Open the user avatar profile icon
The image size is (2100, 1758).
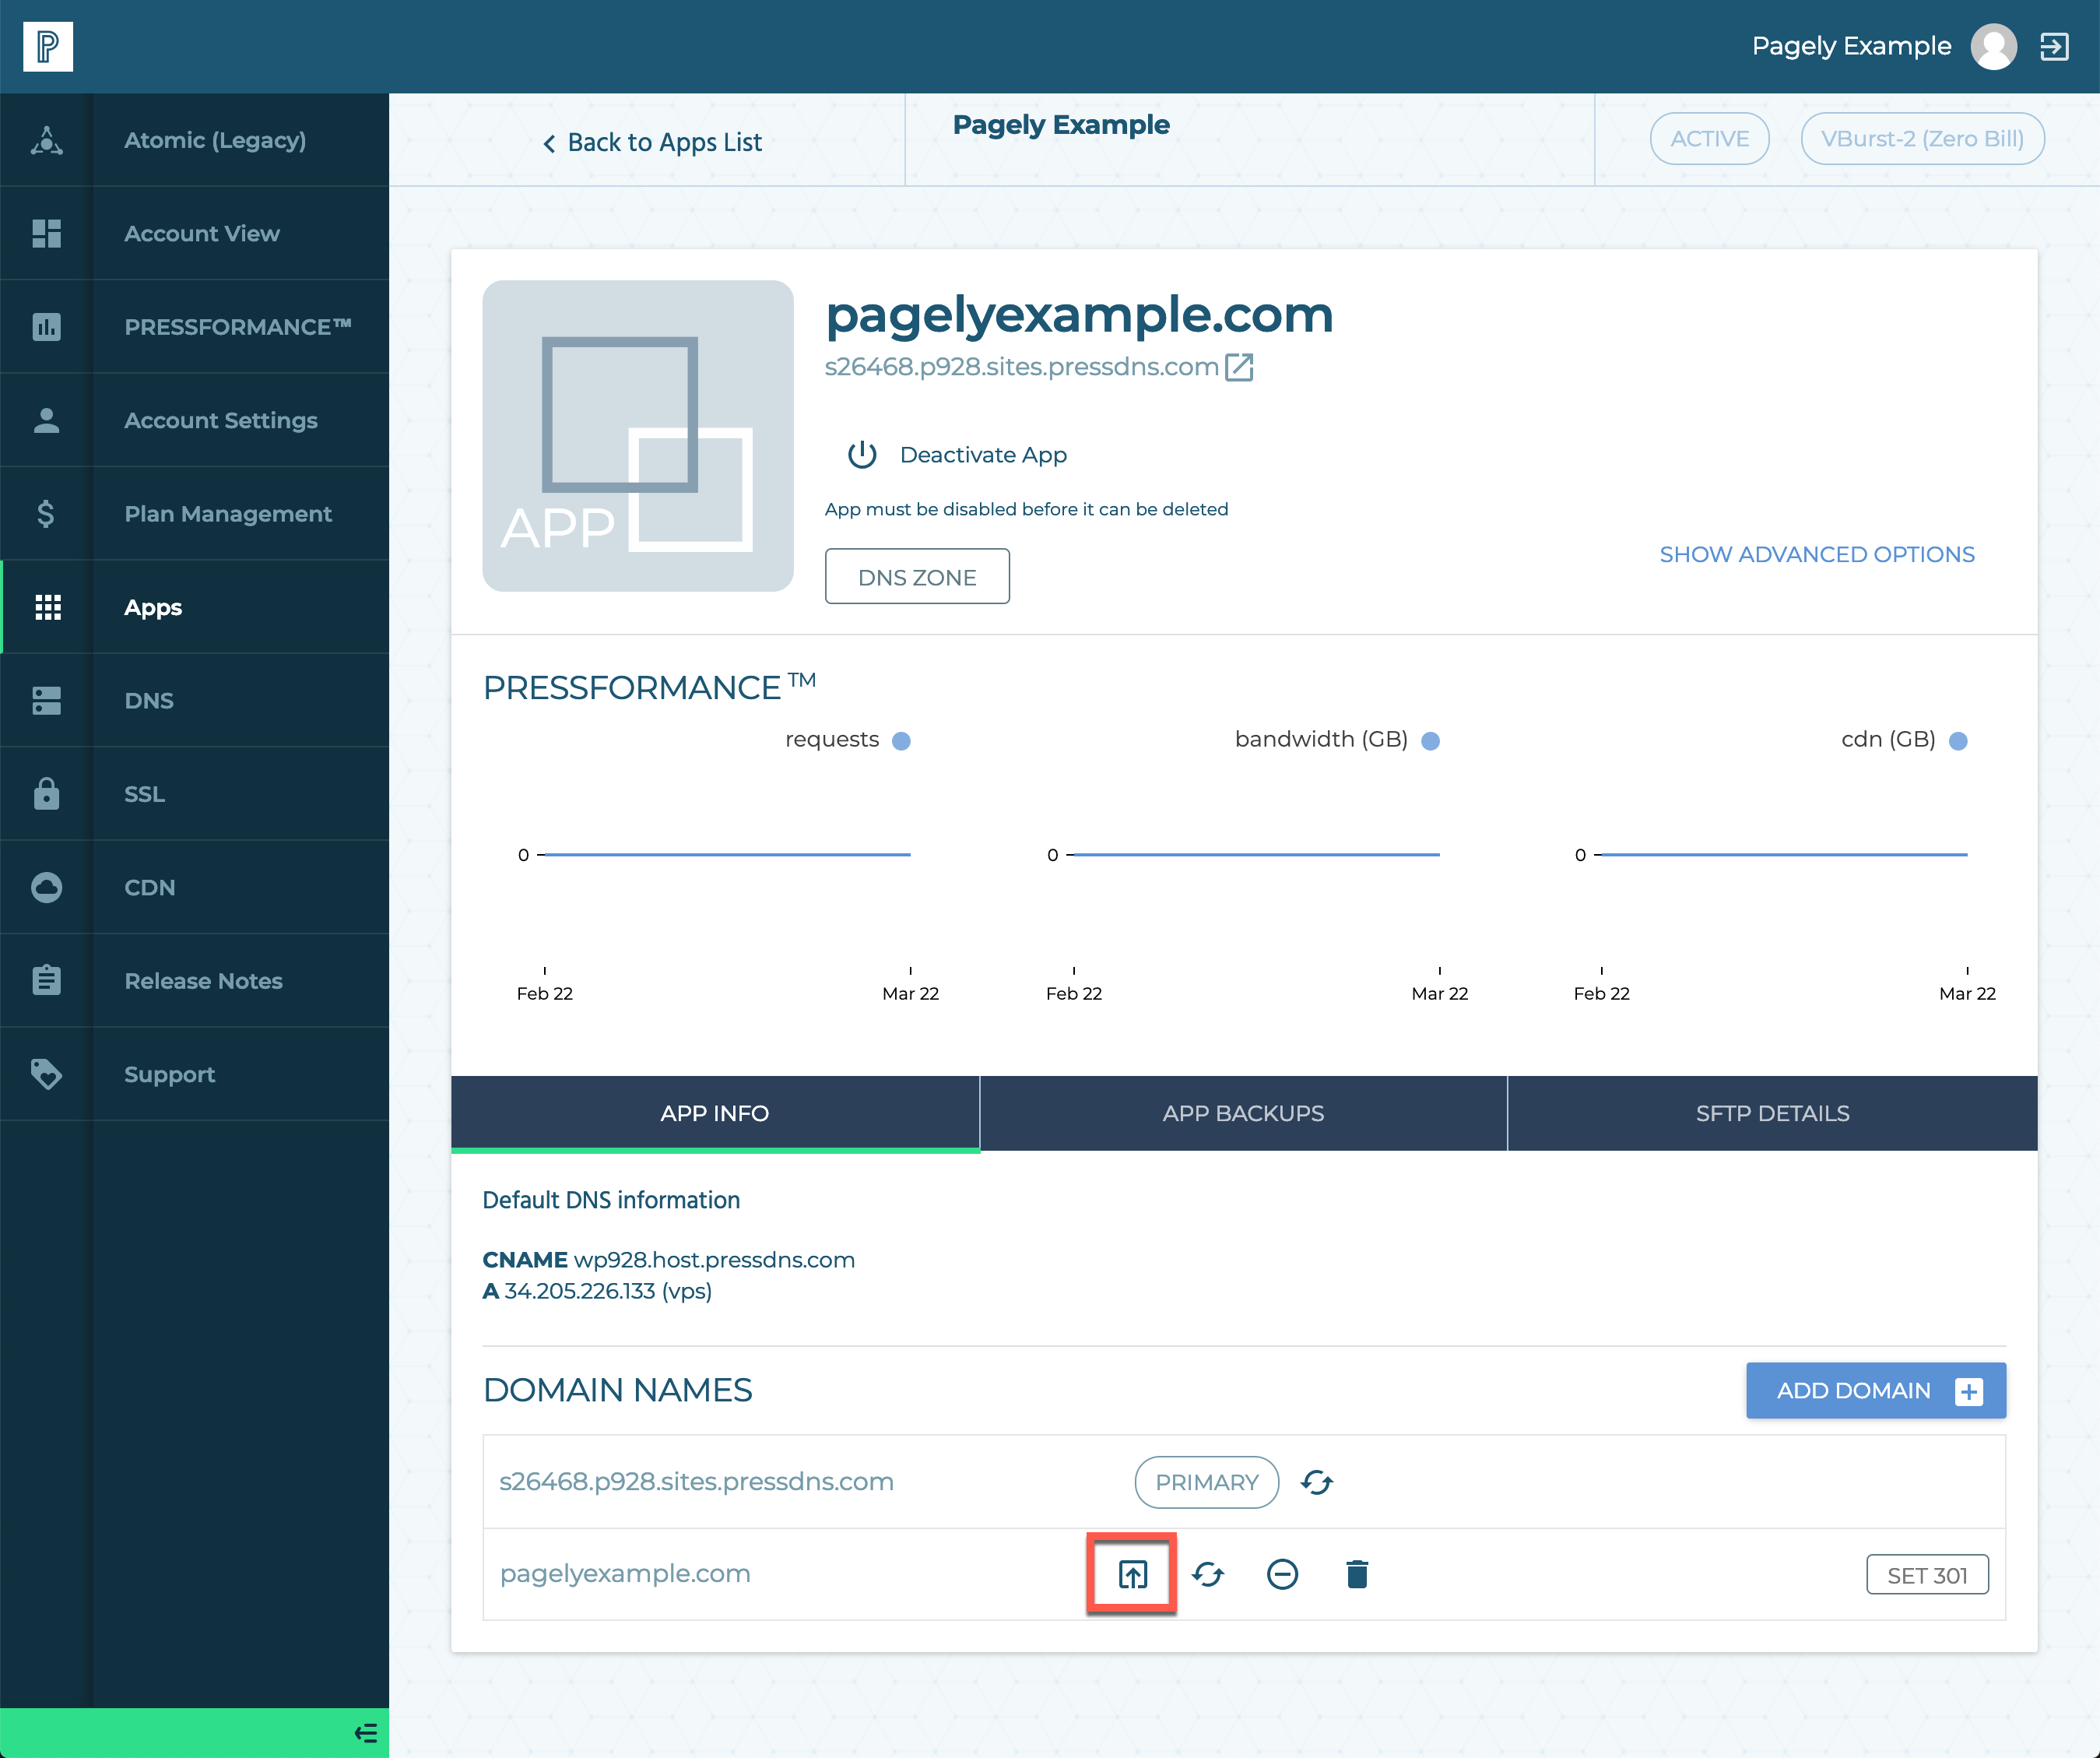(x=1993, y=46)
